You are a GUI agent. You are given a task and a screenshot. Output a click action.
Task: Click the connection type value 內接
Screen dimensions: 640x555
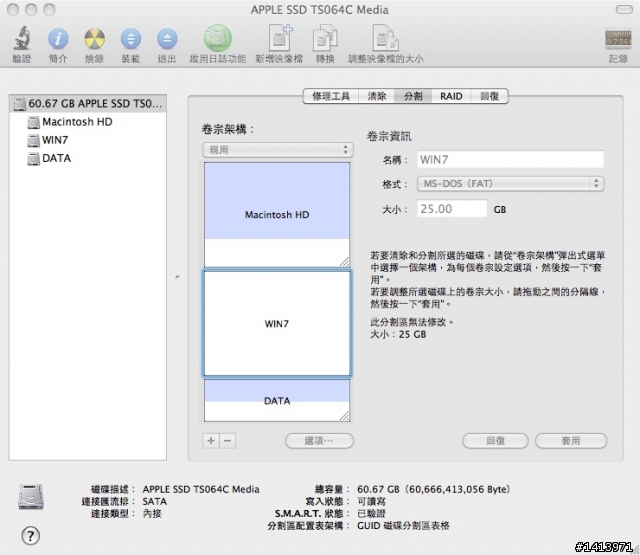point(152,513)
